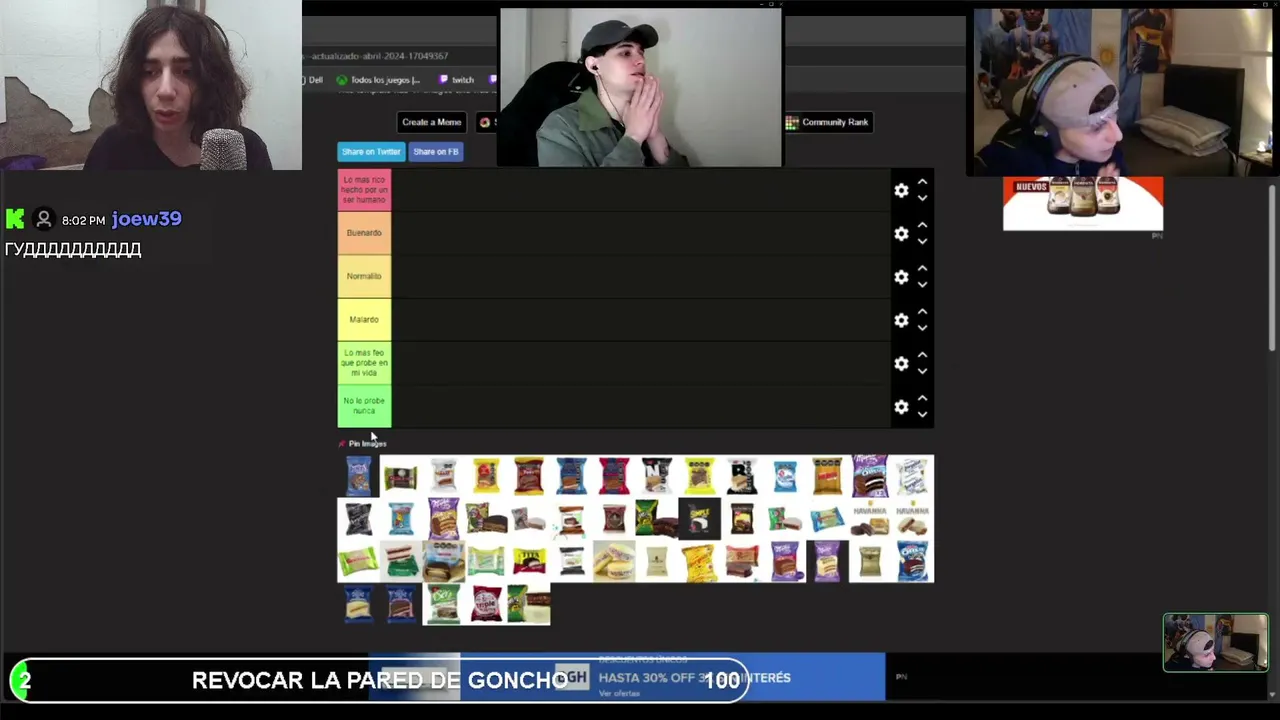Open the 'NUEVOS' product ad banner
This screenshot has height=720, width=1280.
point(1083,203)
